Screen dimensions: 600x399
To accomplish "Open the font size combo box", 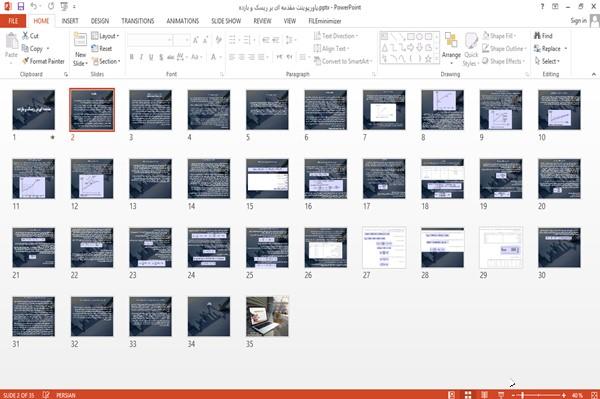I will (x=181, y=40).
